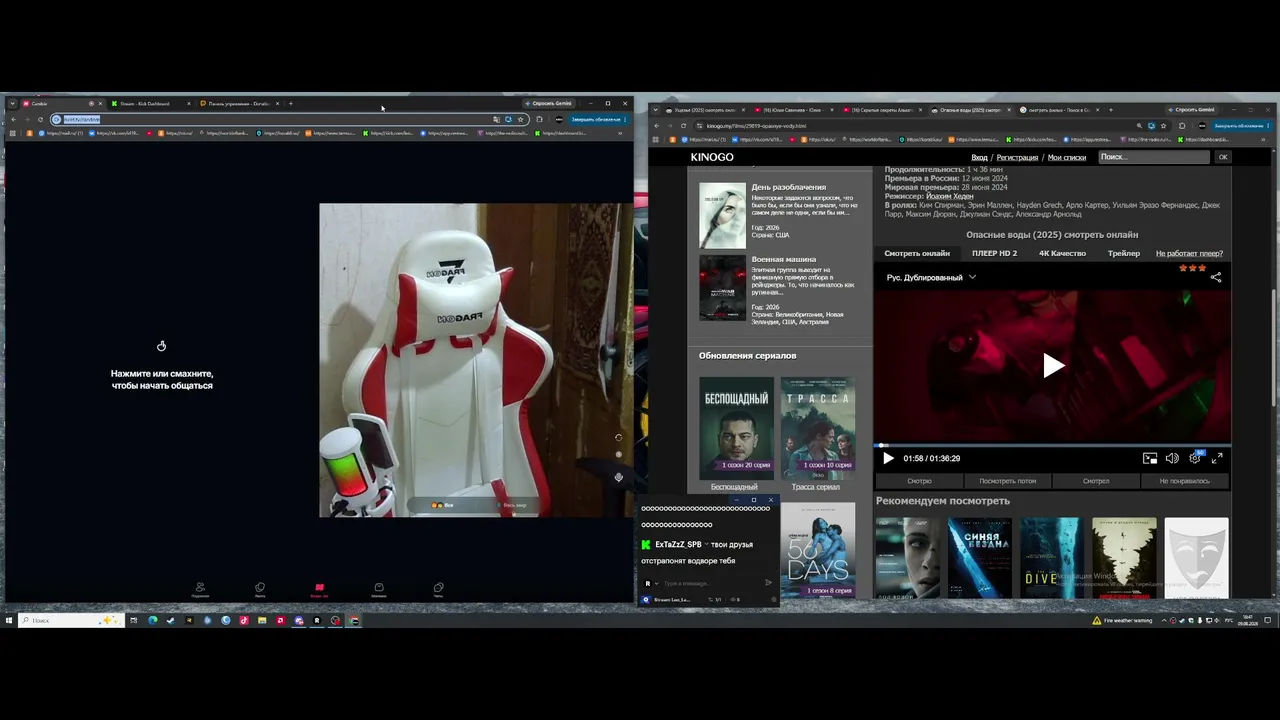Open 'Мои списки' on Kinogo
The width and height of the screenshot is (1280, 720).
(1067, 157)
